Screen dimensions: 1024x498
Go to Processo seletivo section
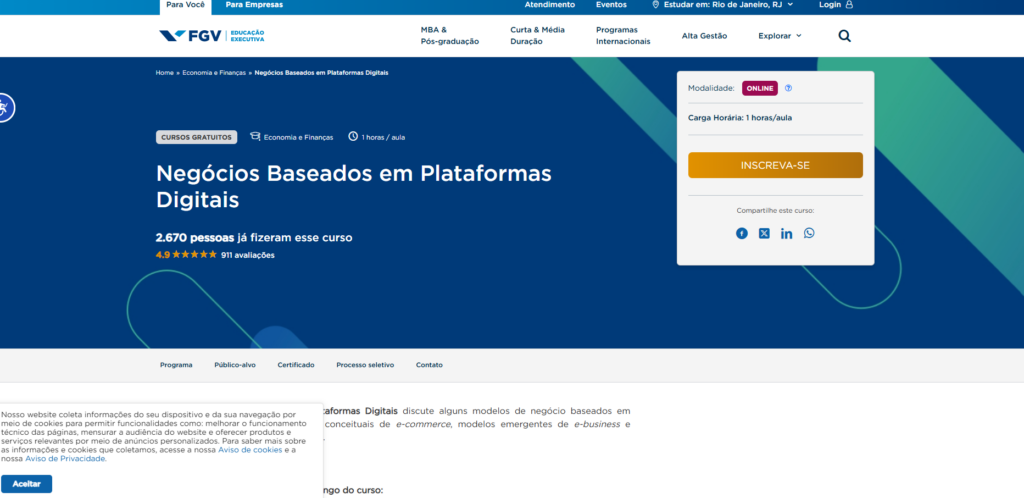pyautogui.click(x=365, y=365)
